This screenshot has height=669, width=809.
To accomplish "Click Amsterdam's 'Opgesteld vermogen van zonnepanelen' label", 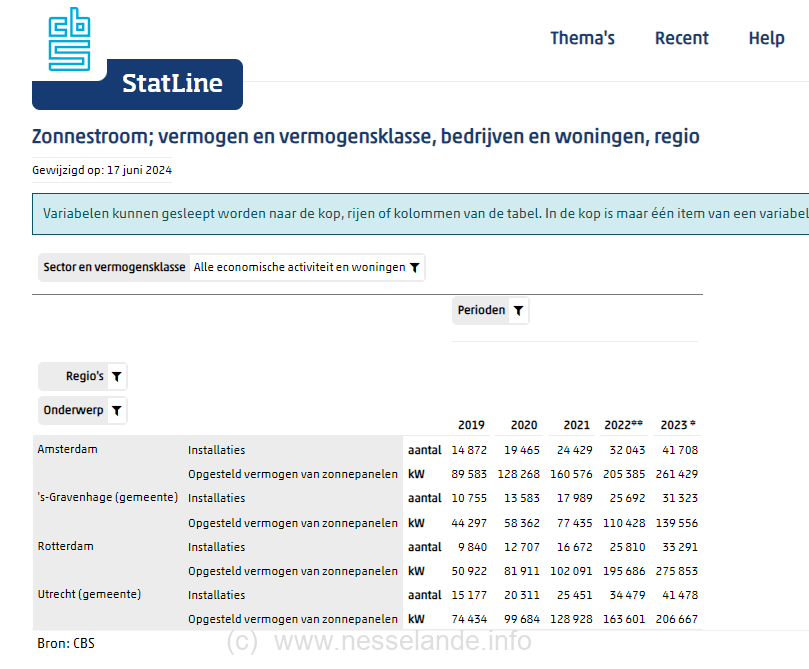I will point(293,475).
